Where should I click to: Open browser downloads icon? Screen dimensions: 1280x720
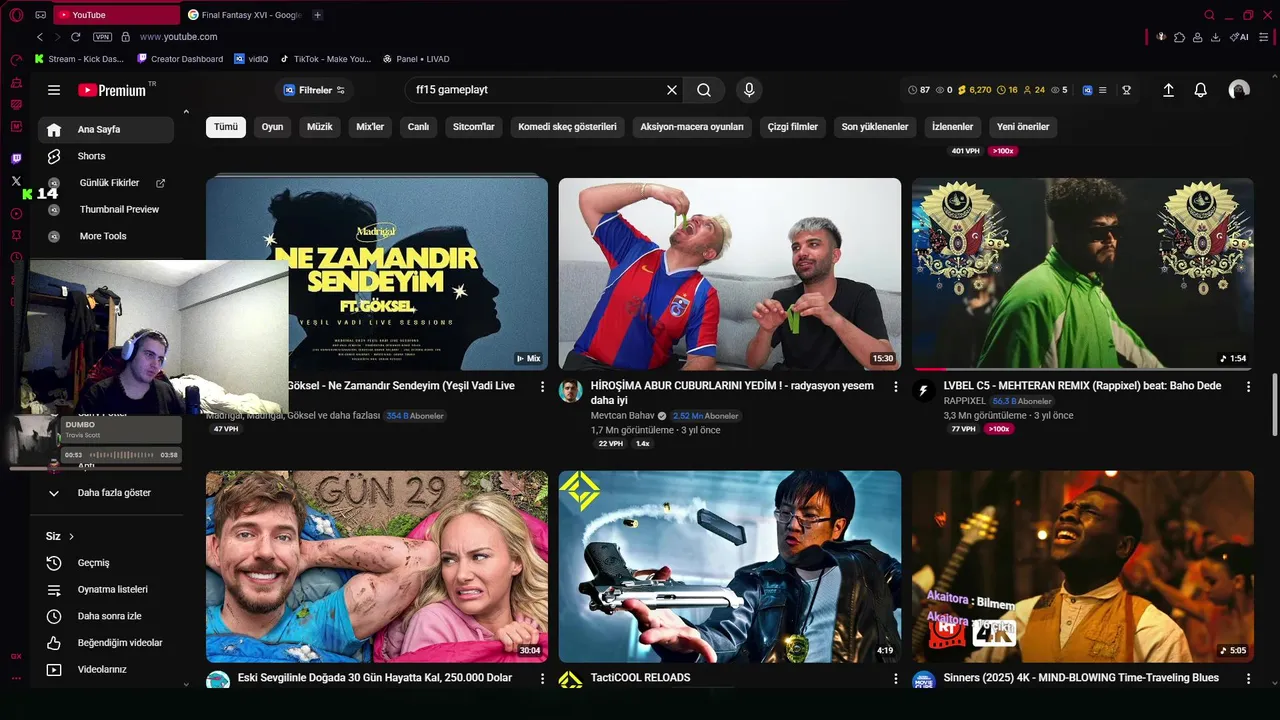click(x=1215, y=37)
